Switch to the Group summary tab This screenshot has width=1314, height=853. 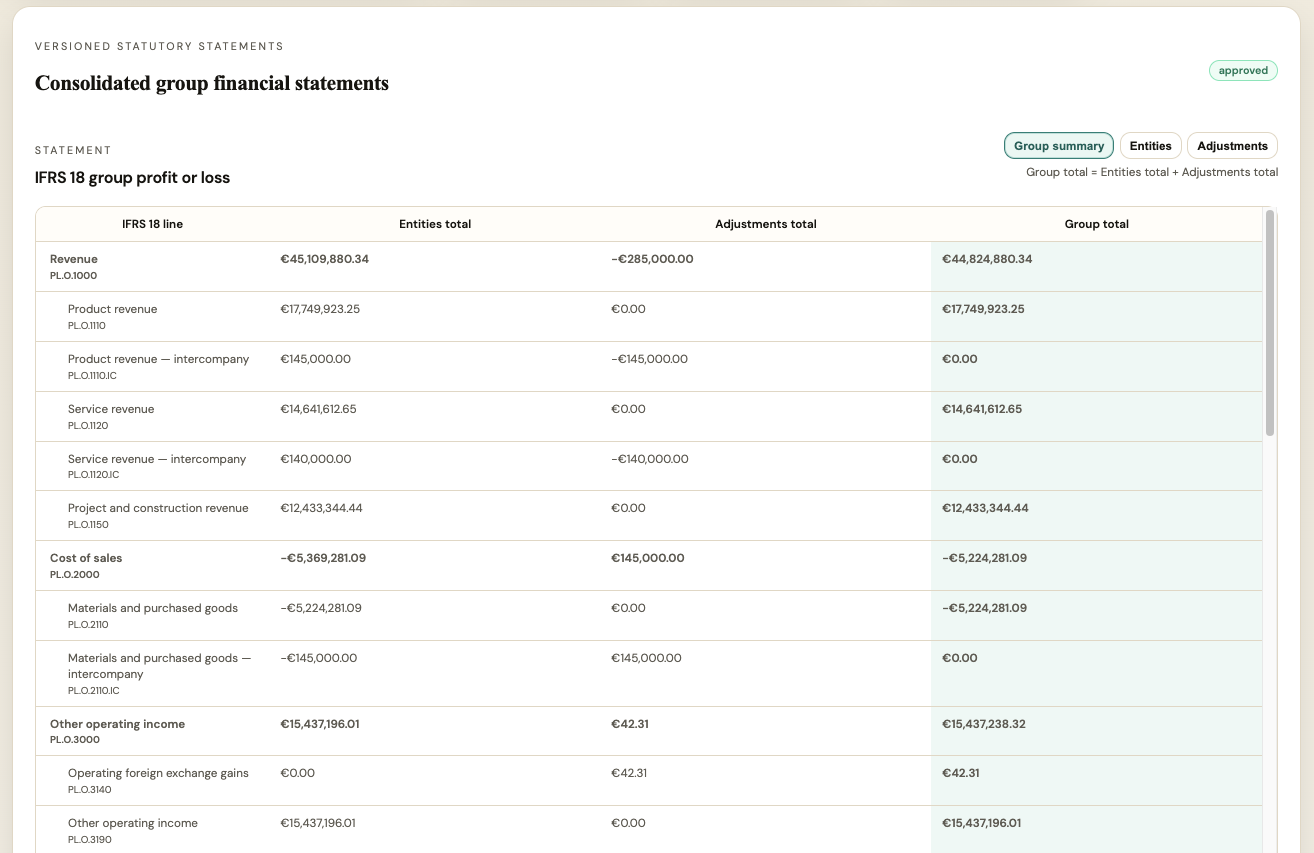(1059, 146)
